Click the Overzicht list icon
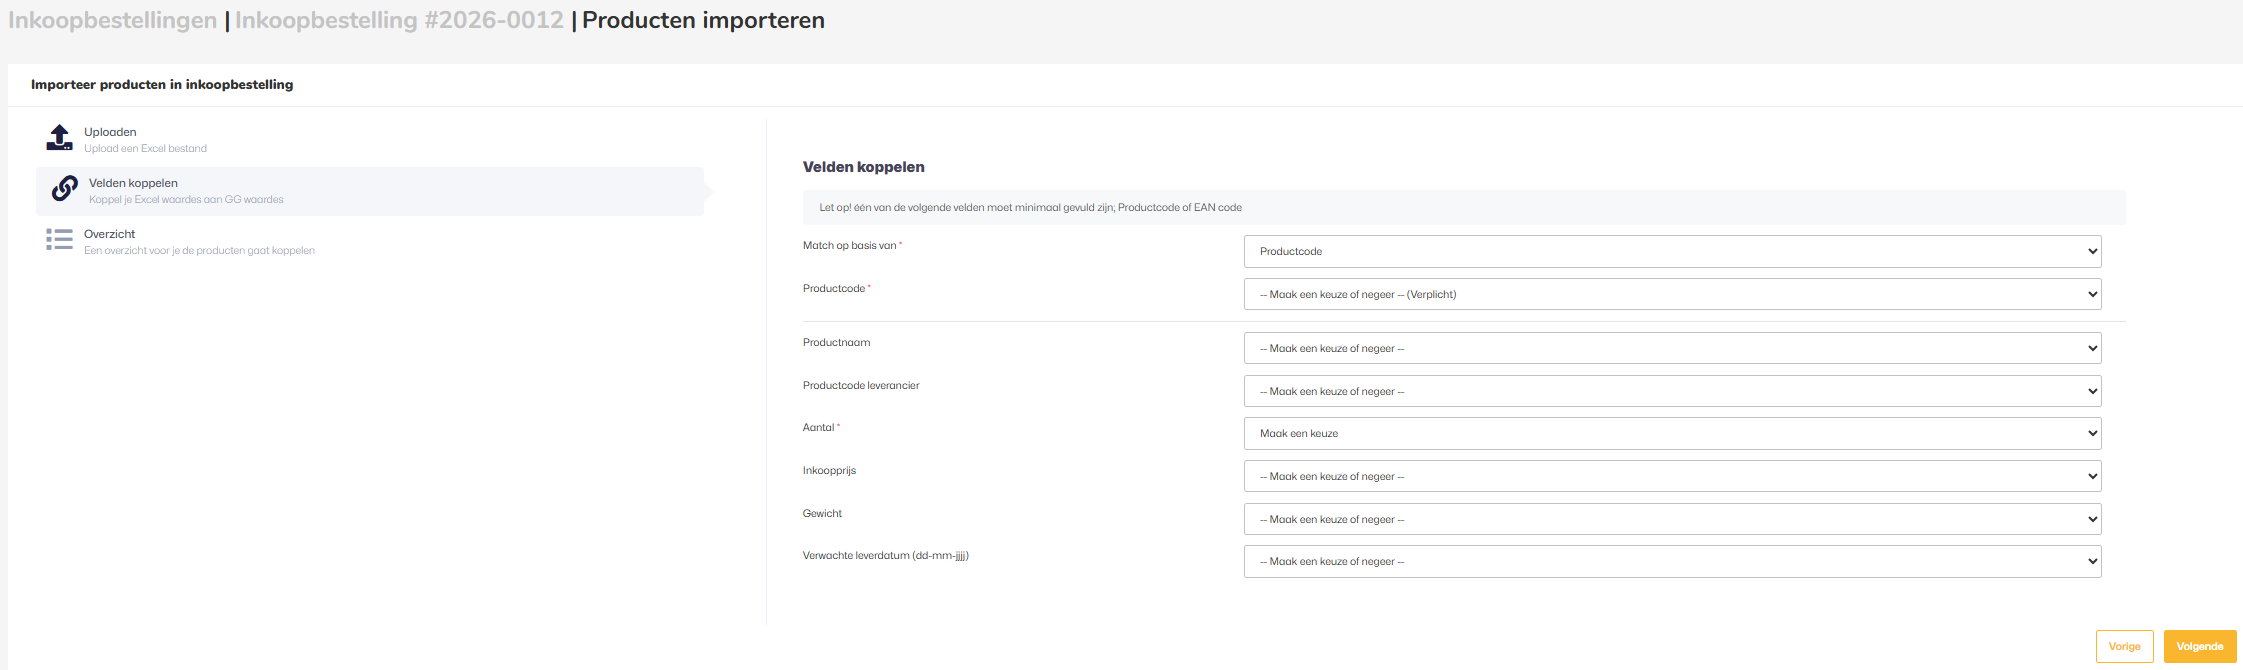This screenshot has width=2243, height=670. tap(60, 240)
